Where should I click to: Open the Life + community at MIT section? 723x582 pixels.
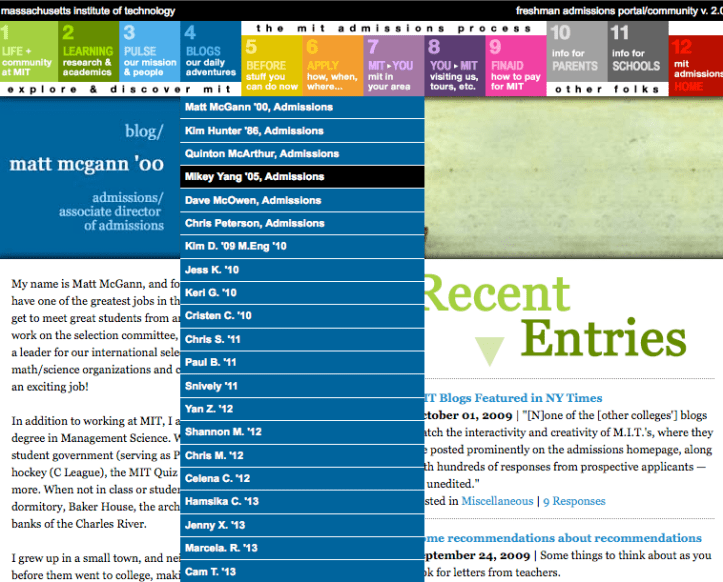[29, 52]
